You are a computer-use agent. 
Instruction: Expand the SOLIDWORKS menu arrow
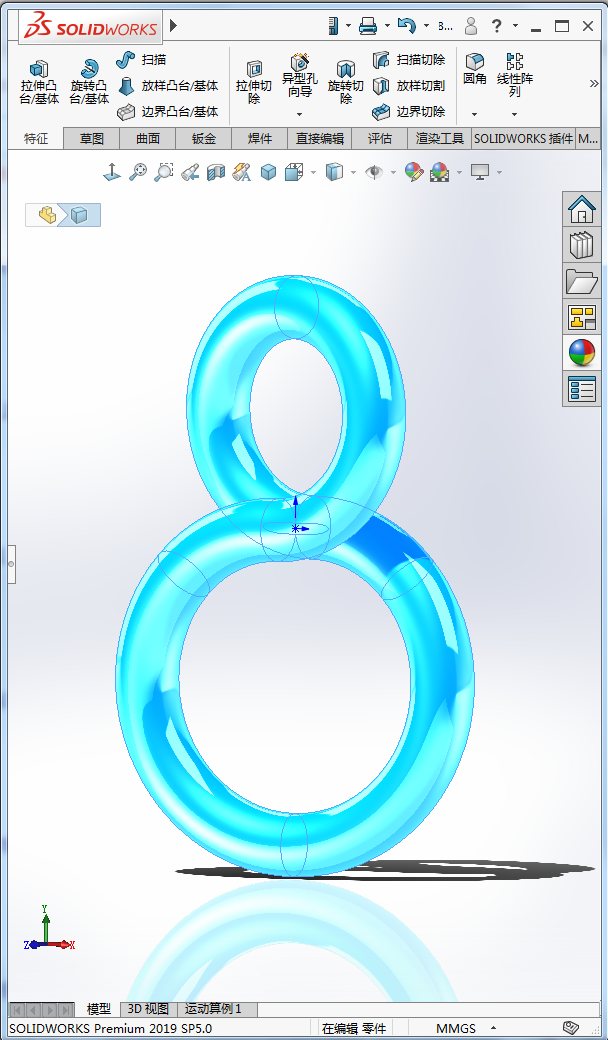pos(174,26)
